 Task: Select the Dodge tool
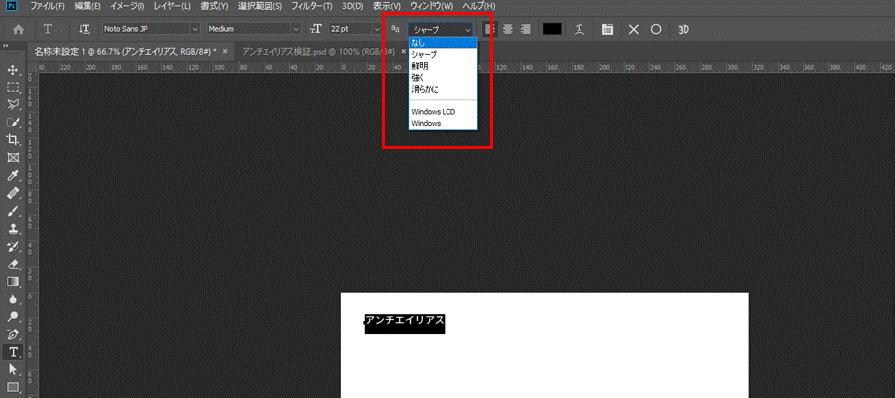13,316
